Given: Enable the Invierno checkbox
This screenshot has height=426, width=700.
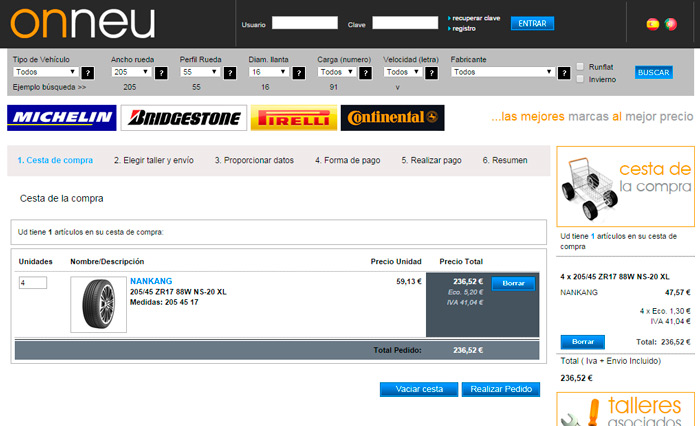Looking at the screenshot, I should [580, 78].
